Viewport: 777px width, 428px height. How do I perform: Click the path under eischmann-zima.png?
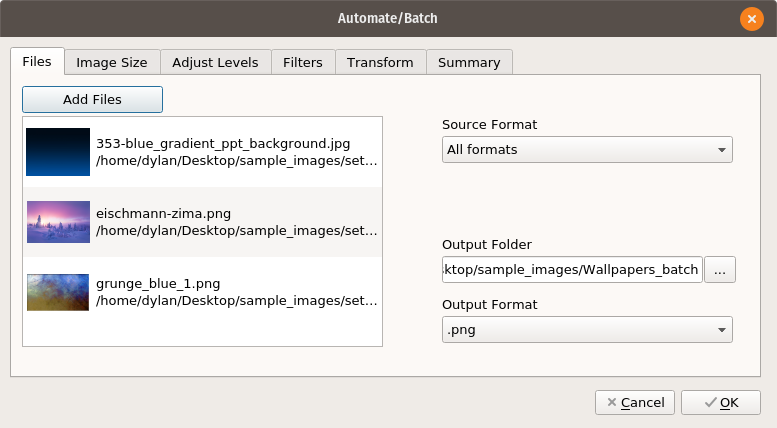click(x=236, y=231)
